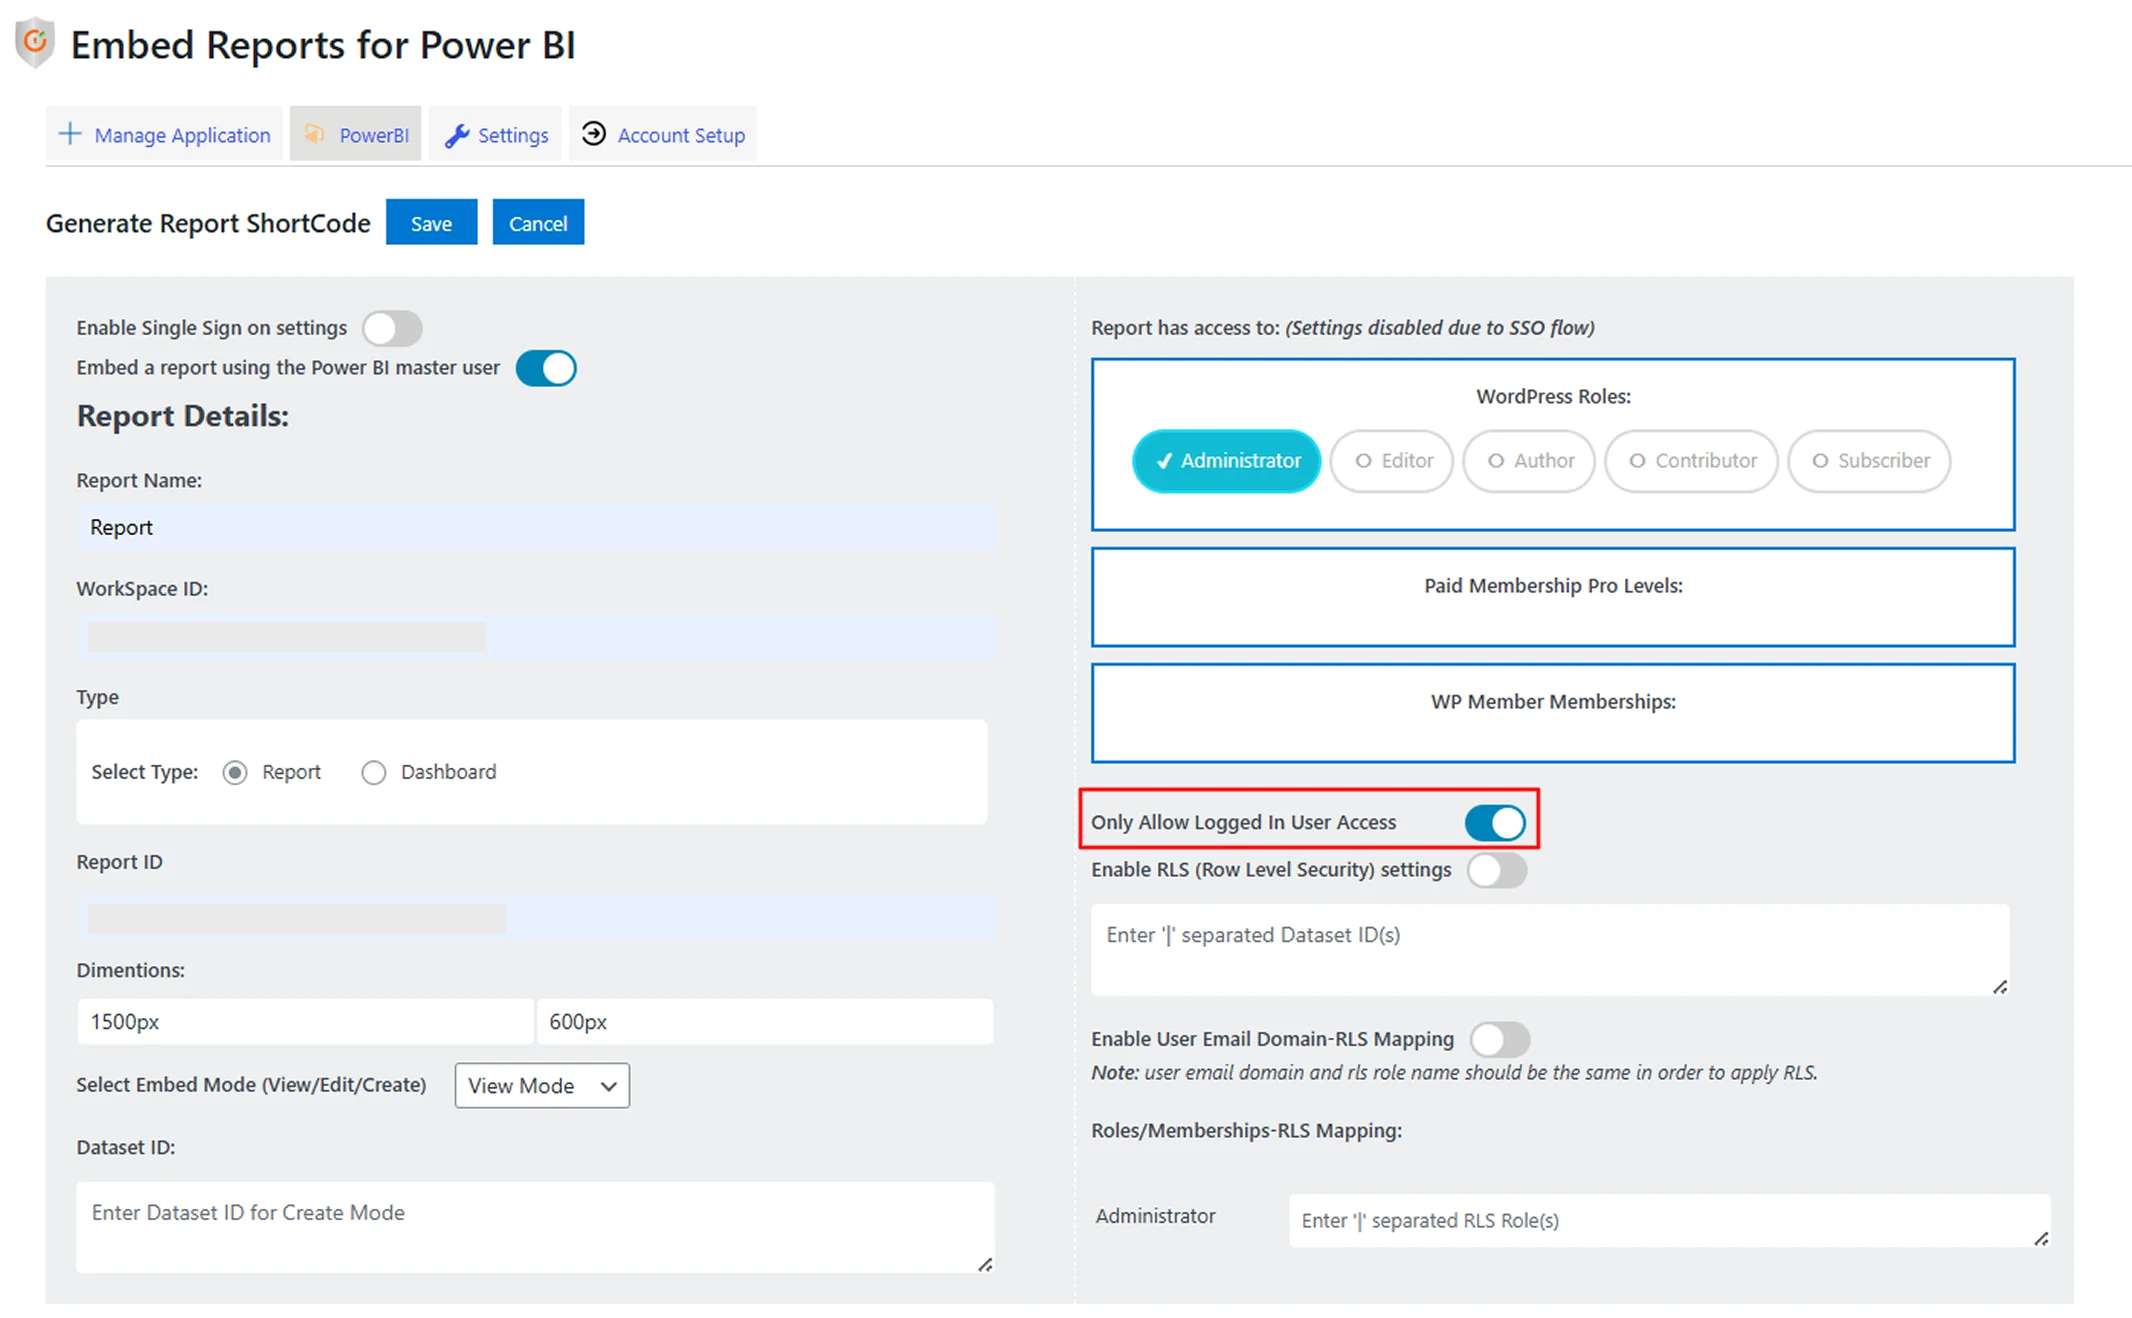Click the plus icon beside Manage Application

coord(69,134)
